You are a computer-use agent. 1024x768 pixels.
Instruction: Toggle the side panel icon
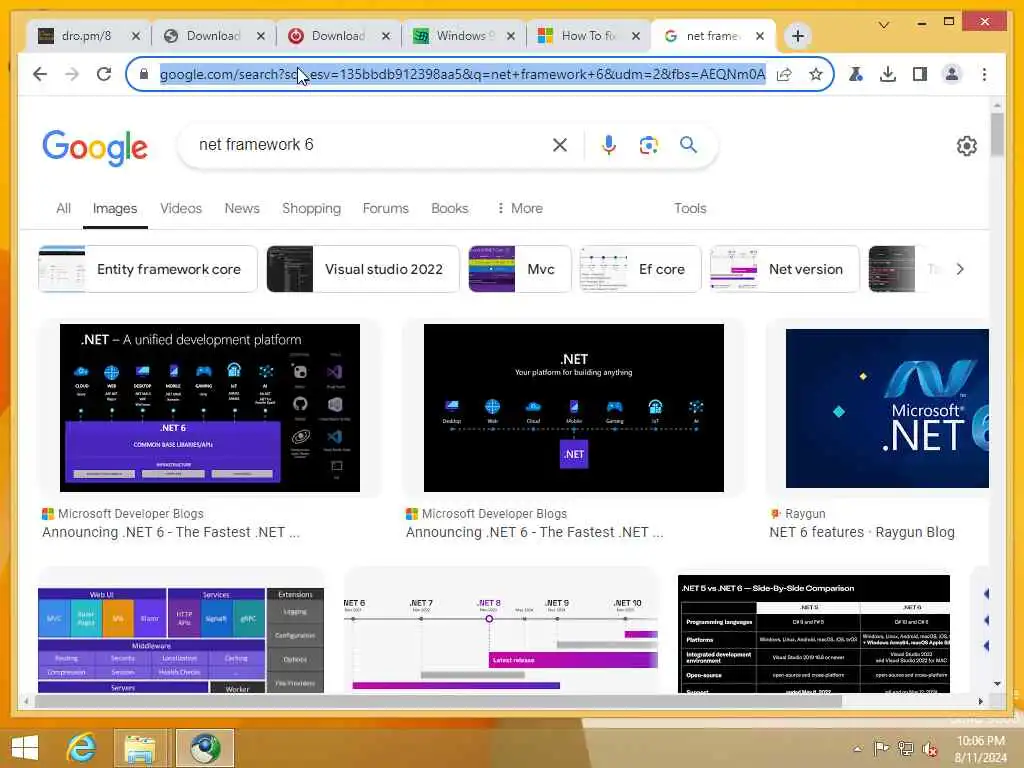[920, 74]
